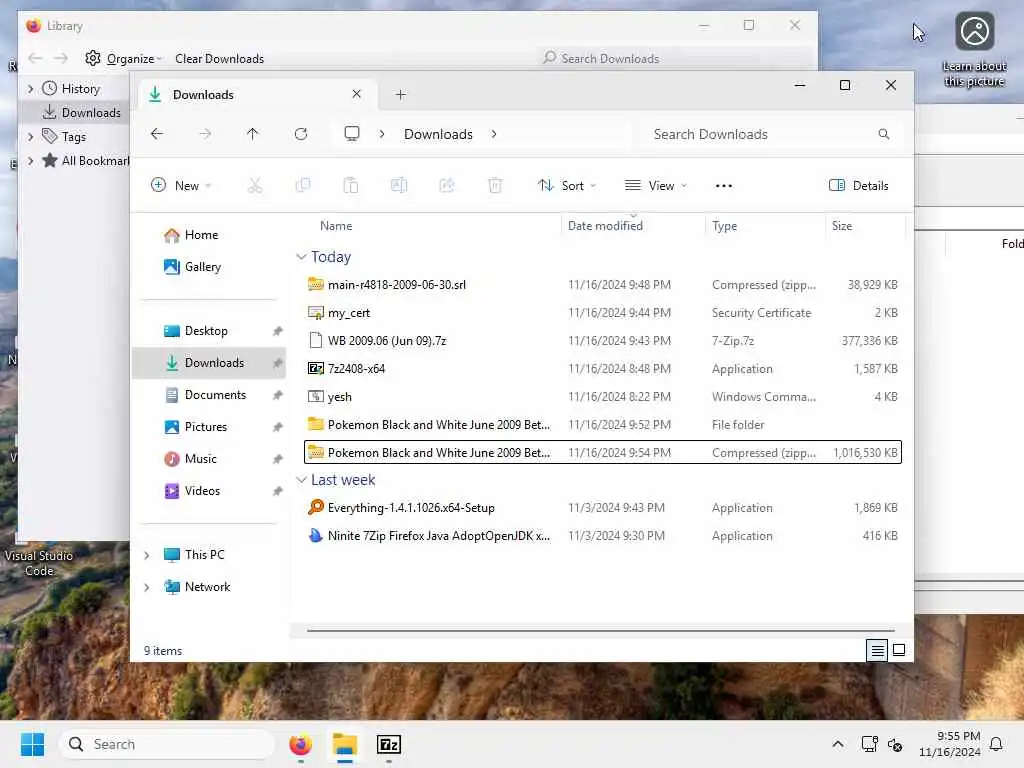The image size is (1024, 768).
Task: Click chevron after Downloads in address bar
Action: [x=494, y=134]
